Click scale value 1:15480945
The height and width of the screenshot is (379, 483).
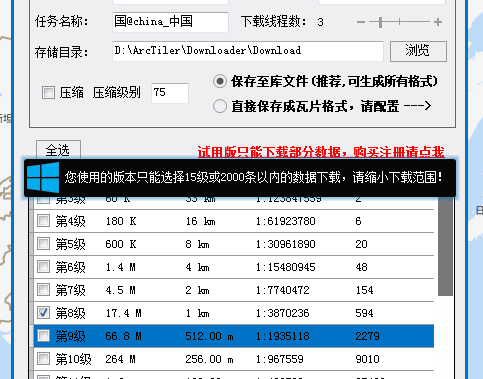[x=286, y=267]
